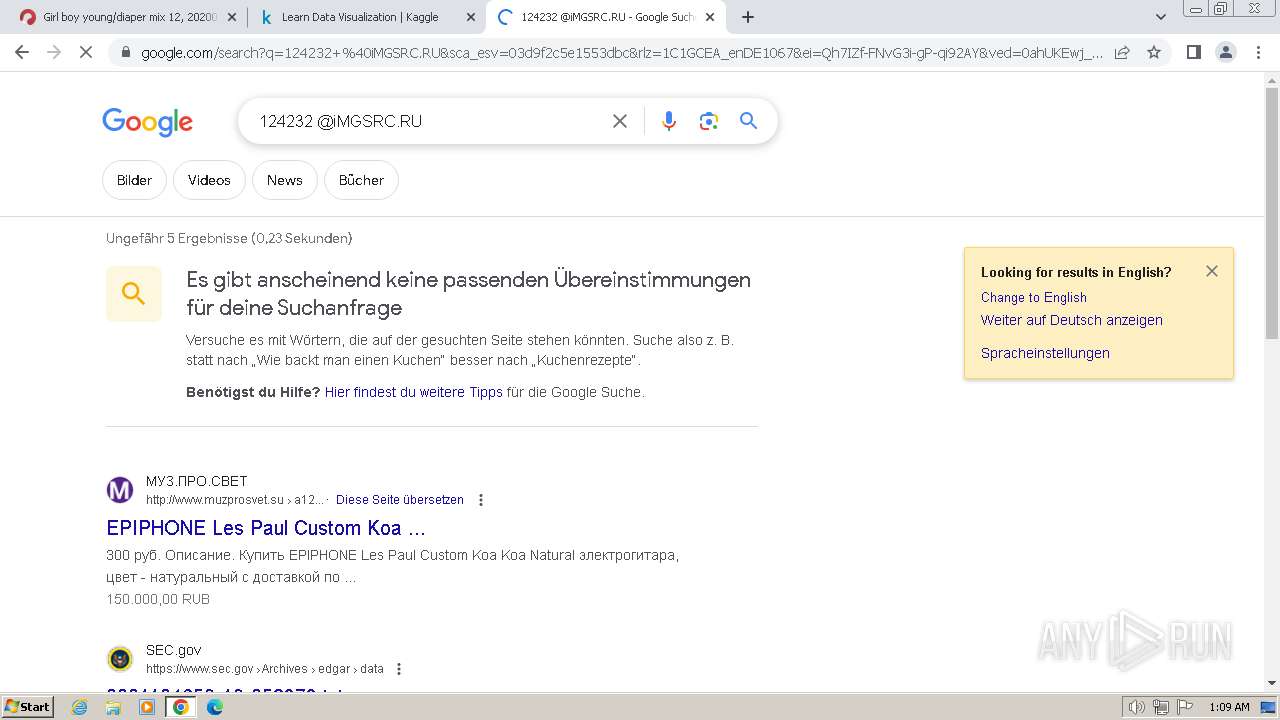The height and width of the screenshot is (720, 1280).
Task: Open volume control in system tray
Action: [1137, 707]
